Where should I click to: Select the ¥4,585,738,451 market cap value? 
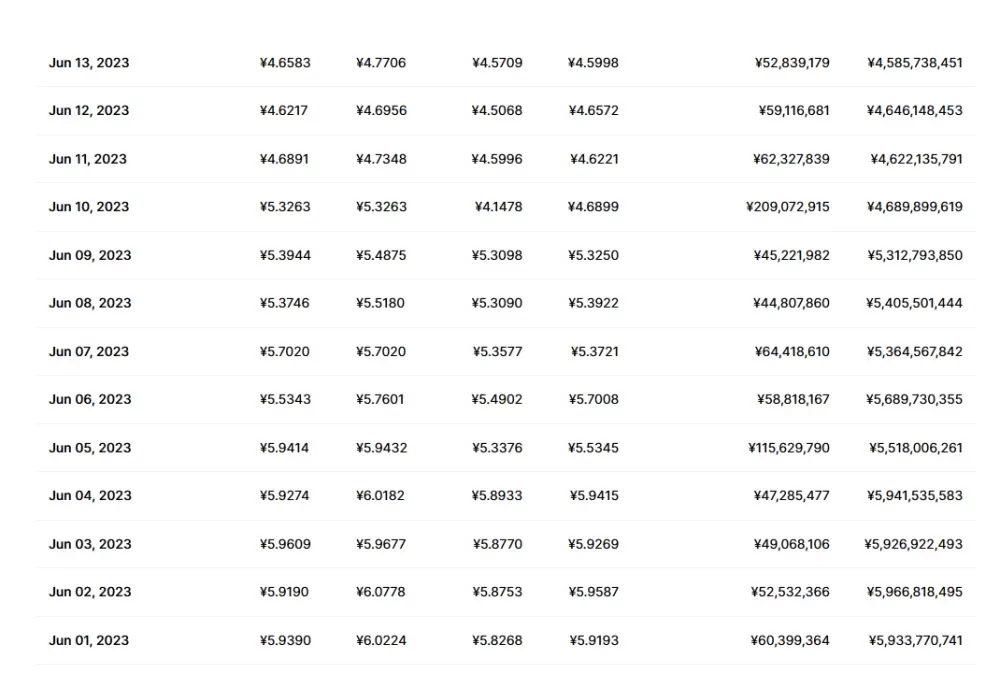[x=914, y=63]
